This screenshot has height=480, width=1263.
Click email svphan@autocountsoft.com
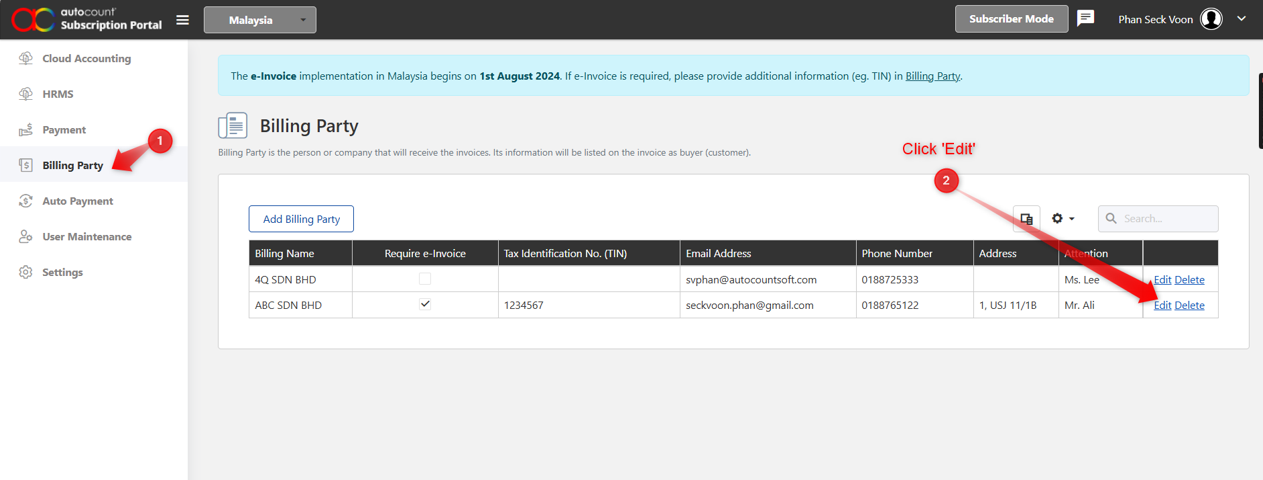pos(751,280)
